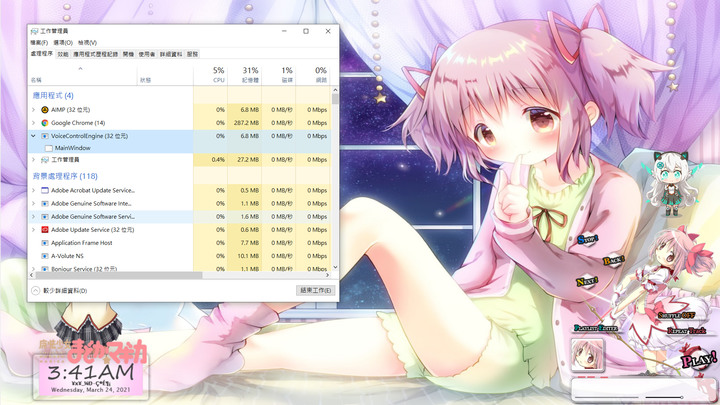The width and height of the screenshot is (720, 405).
Task: Click the Adobe Genuine Software Inte... icon
Action: coord(45,203)
